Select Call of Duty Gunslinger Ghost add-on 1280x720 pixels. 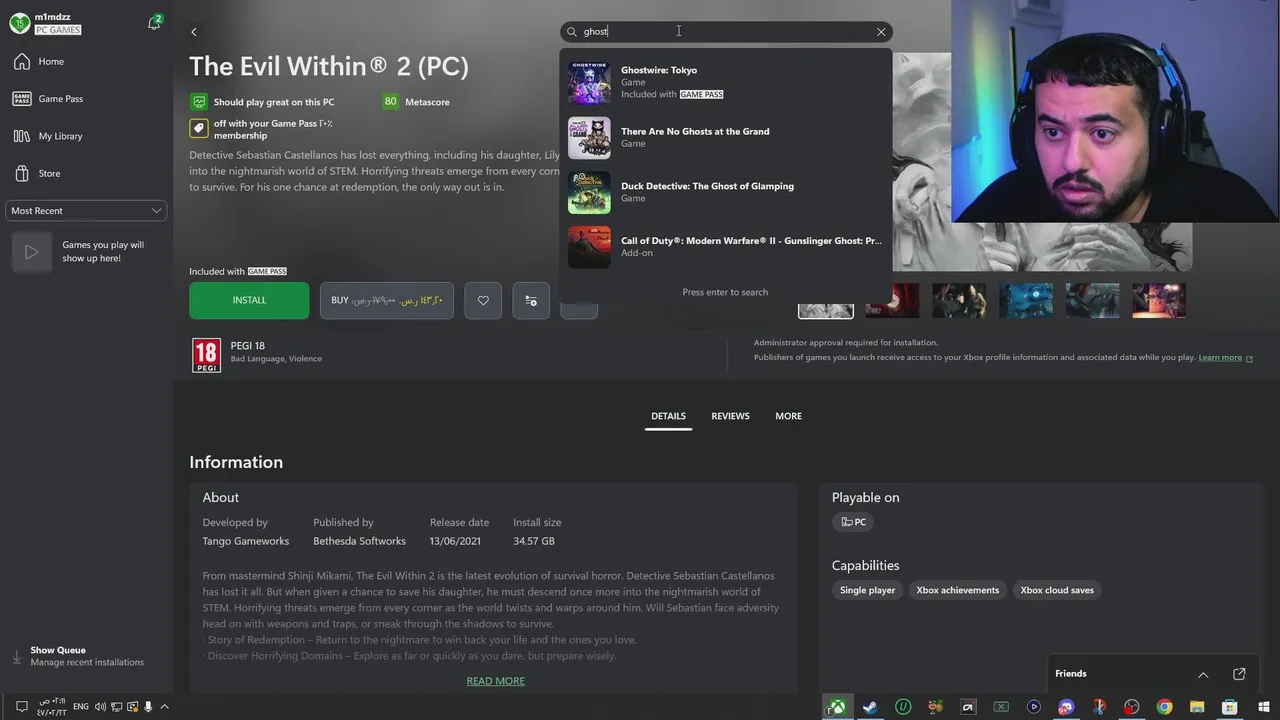coord(726,247)
